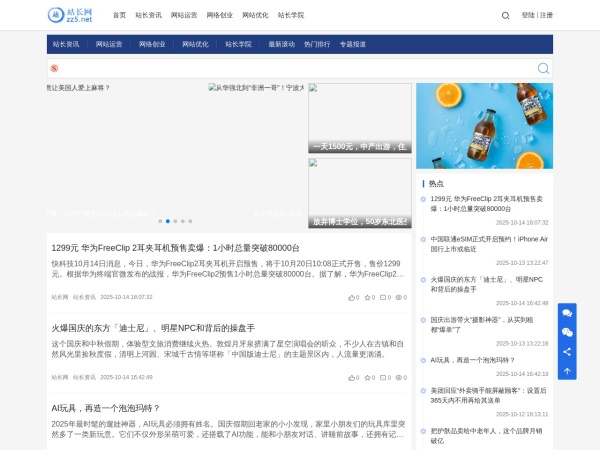Image resolution: width=600 pixels, height=450 pixels.
Task: Click the search bar submit magnifier icon
Action: coord(543,68)
